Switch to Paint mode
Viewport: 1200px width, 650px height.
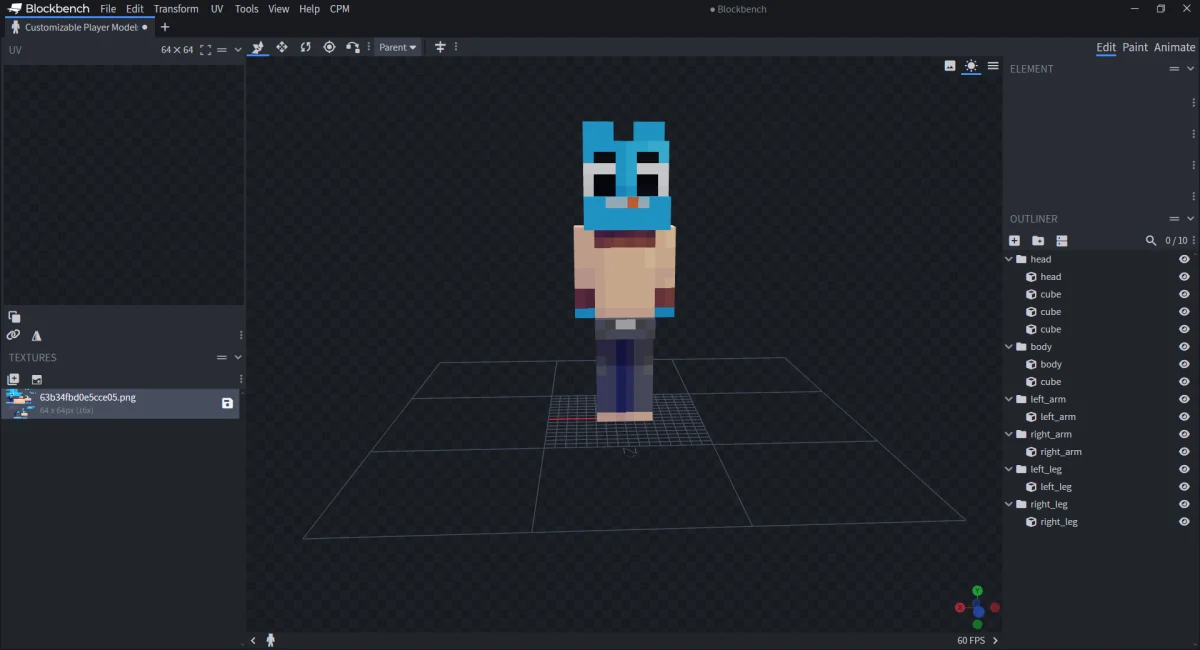click(1135, 47)
